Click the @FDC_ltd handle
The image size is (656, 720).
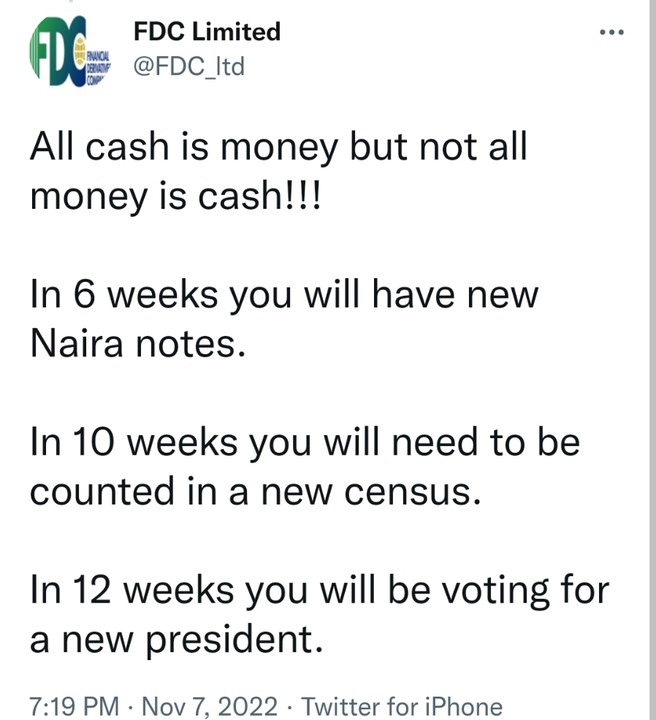[188, 67]
